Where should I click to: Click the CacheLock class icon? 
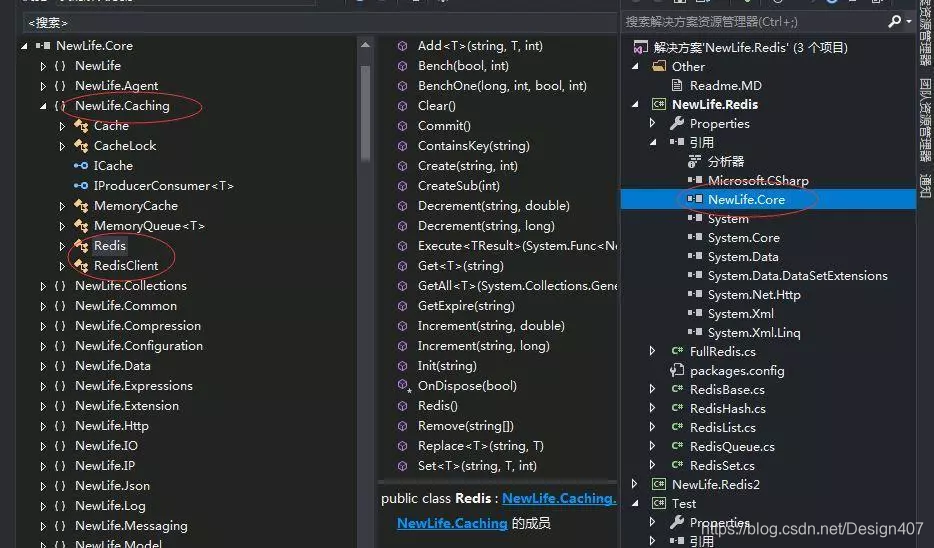click(81, 146)
